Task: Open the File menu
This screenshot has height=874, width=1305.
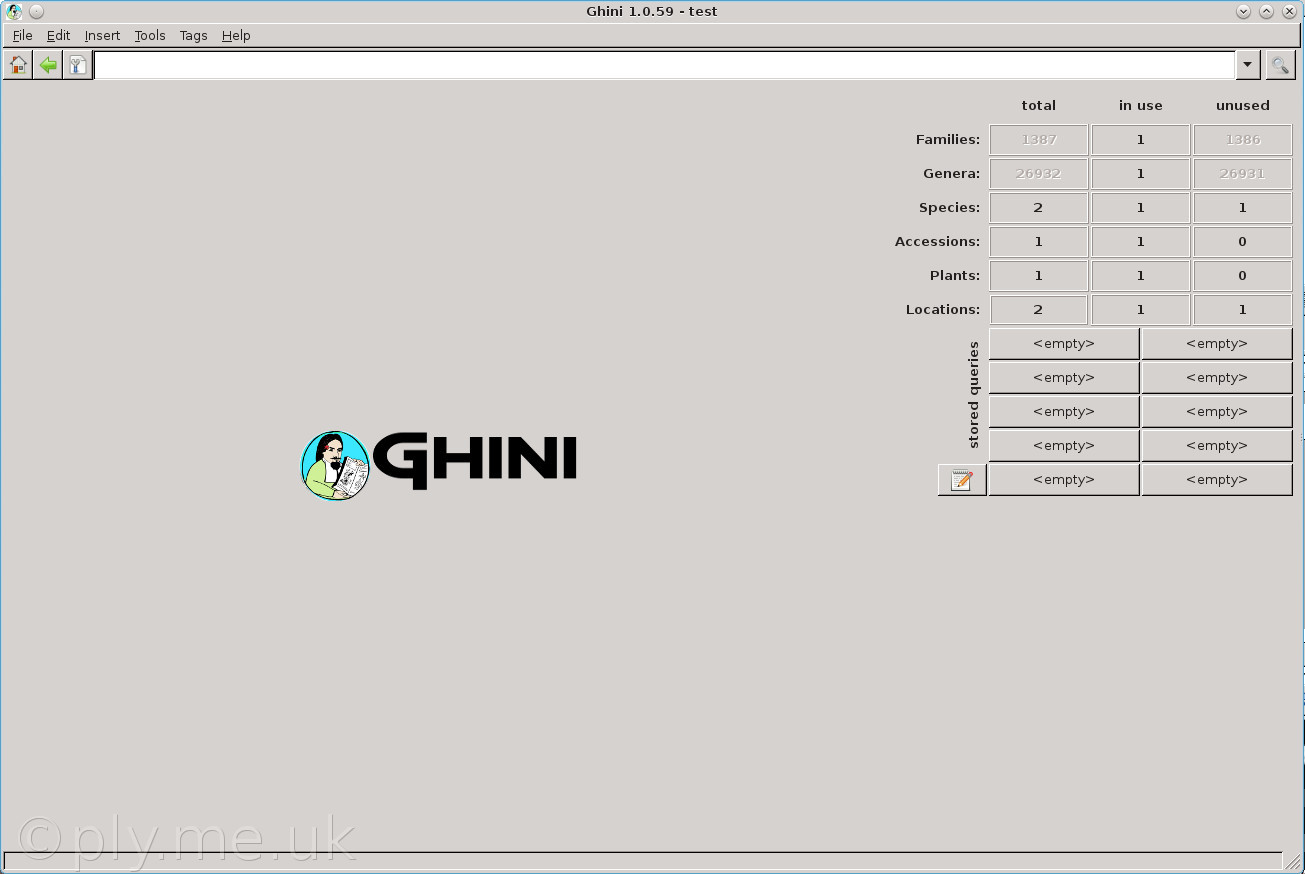Action: click(x=22, y=35)
